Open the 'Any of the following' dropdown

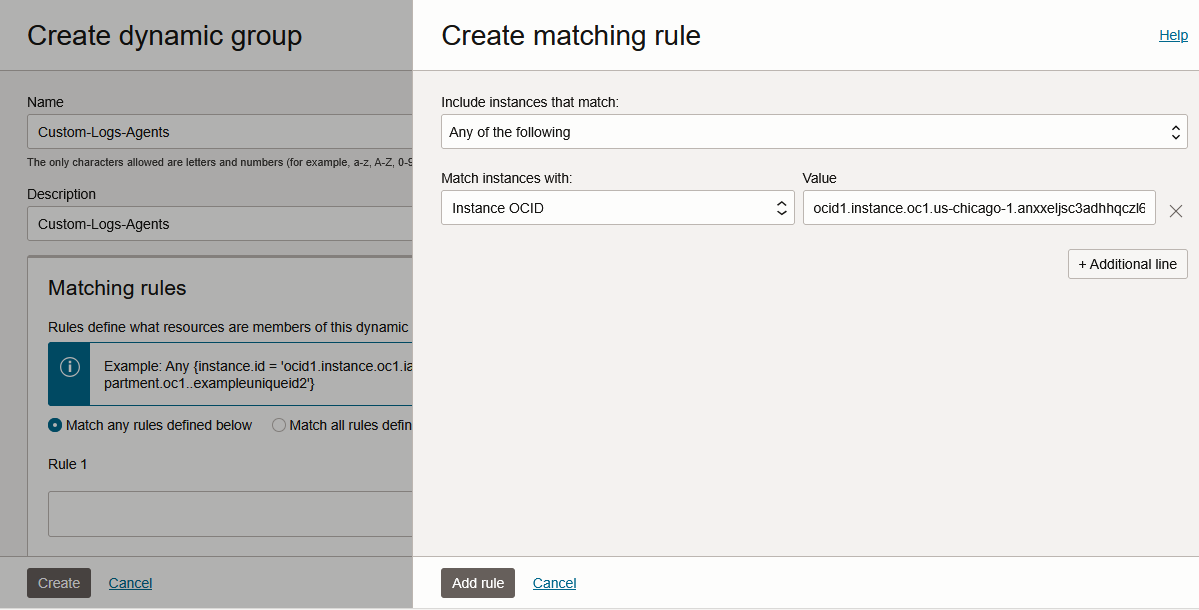pyautogui.click(x=813, y=132)
